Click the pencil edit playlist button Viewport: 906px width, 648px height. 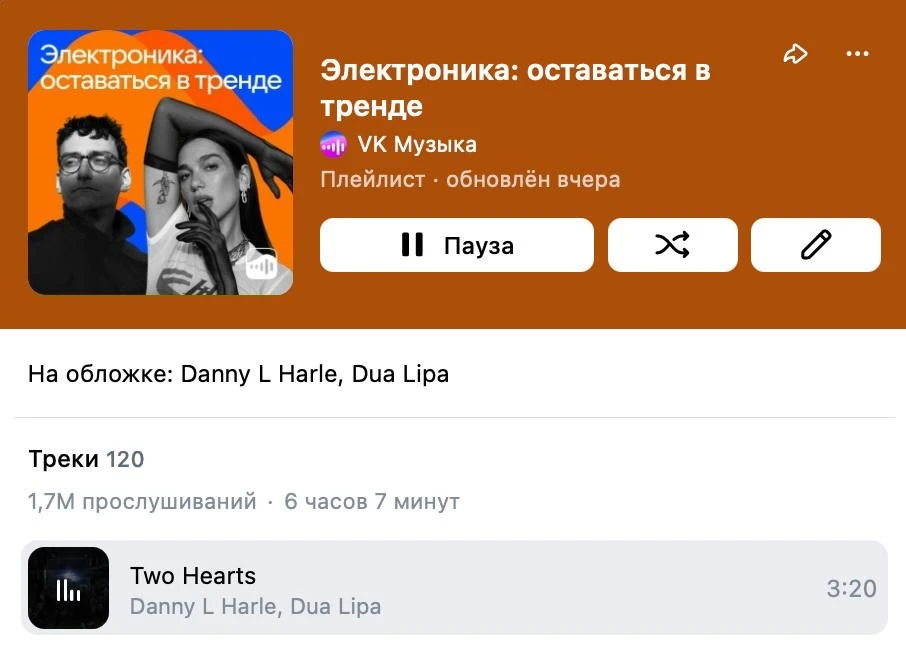(x=816, y=245)
